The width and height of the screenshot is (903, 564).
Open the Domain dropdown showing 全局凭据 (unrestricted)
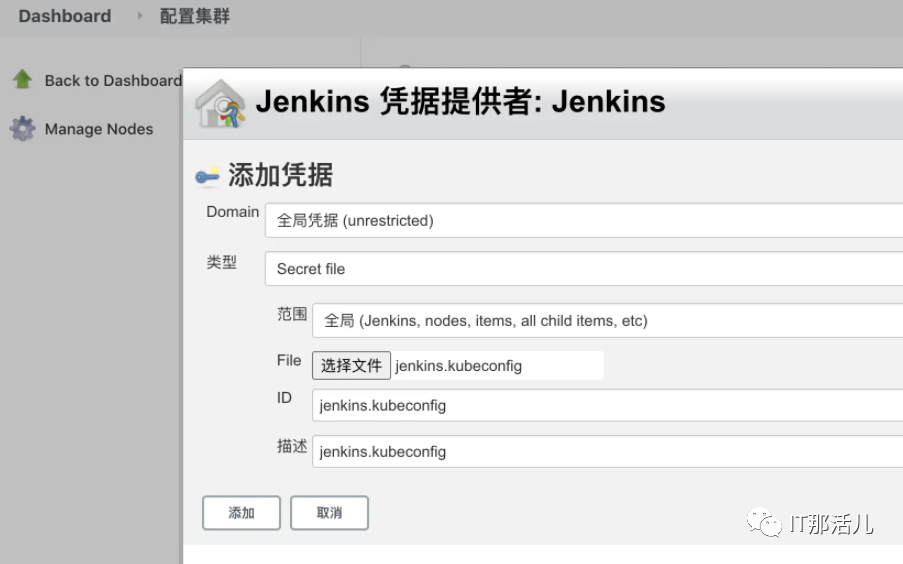584,220
